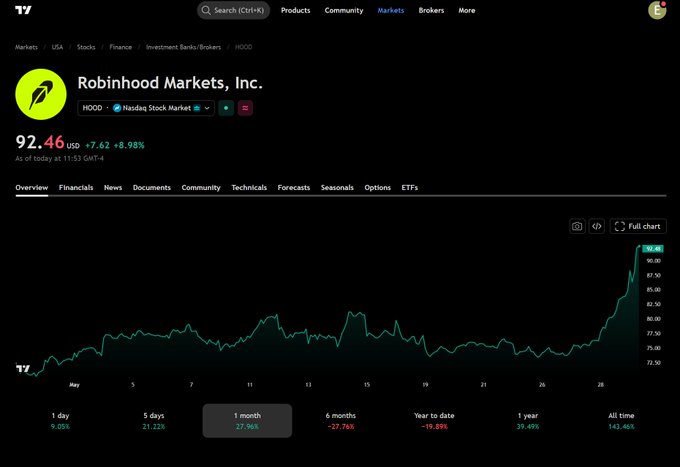Viewport: 680px width, 467px height.
Task: Go to the Finance breadcrumb link
Action: pos(121,47)
